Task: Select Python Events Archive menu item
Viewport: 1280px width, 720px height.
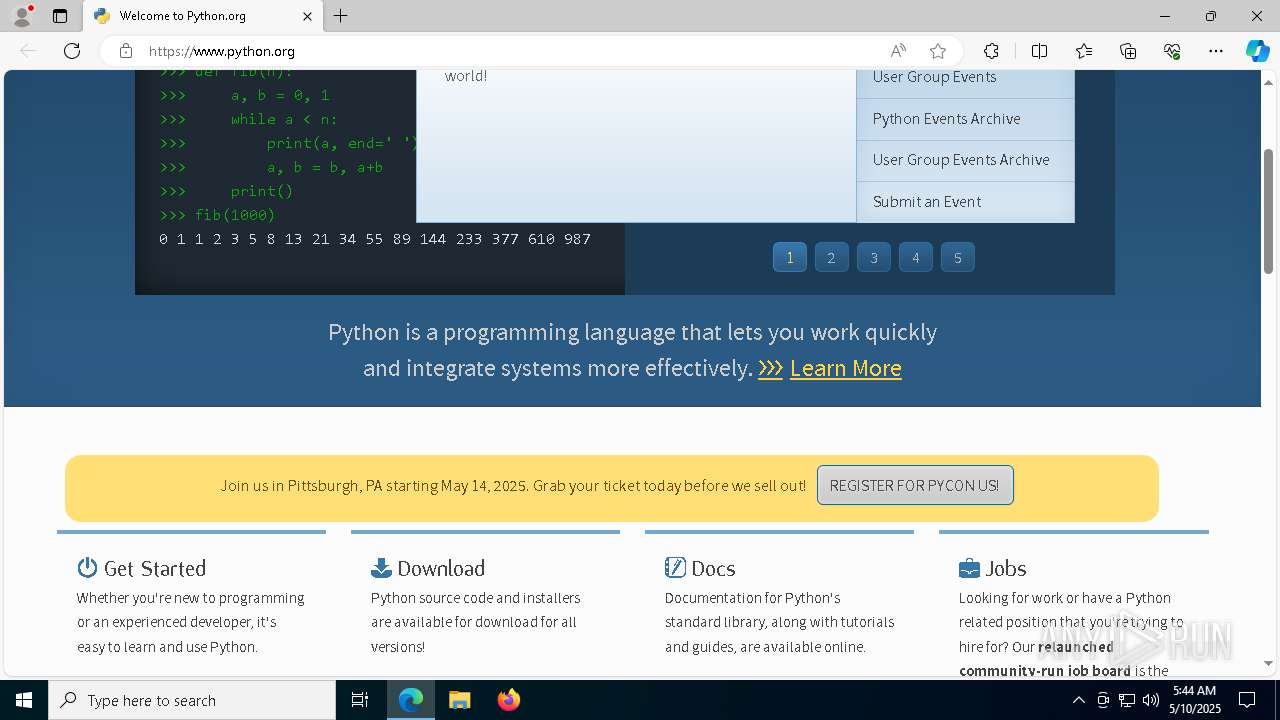Action: (965, 119)
